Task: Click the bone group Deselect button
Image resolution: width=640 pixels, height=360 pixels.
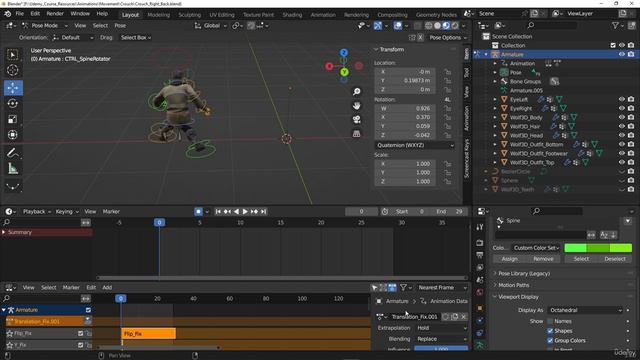Action: 615,259
